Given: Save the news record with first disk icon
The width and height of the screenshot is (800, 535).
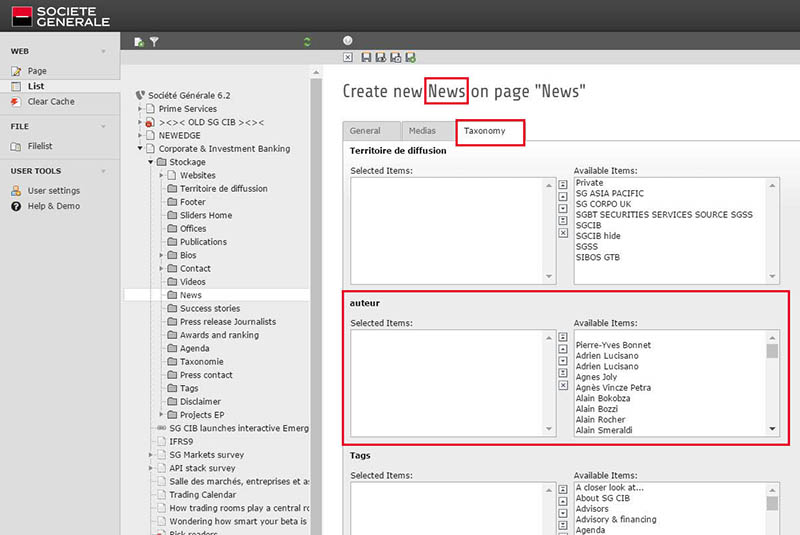Looking at the screenshot, I should 366,57.
